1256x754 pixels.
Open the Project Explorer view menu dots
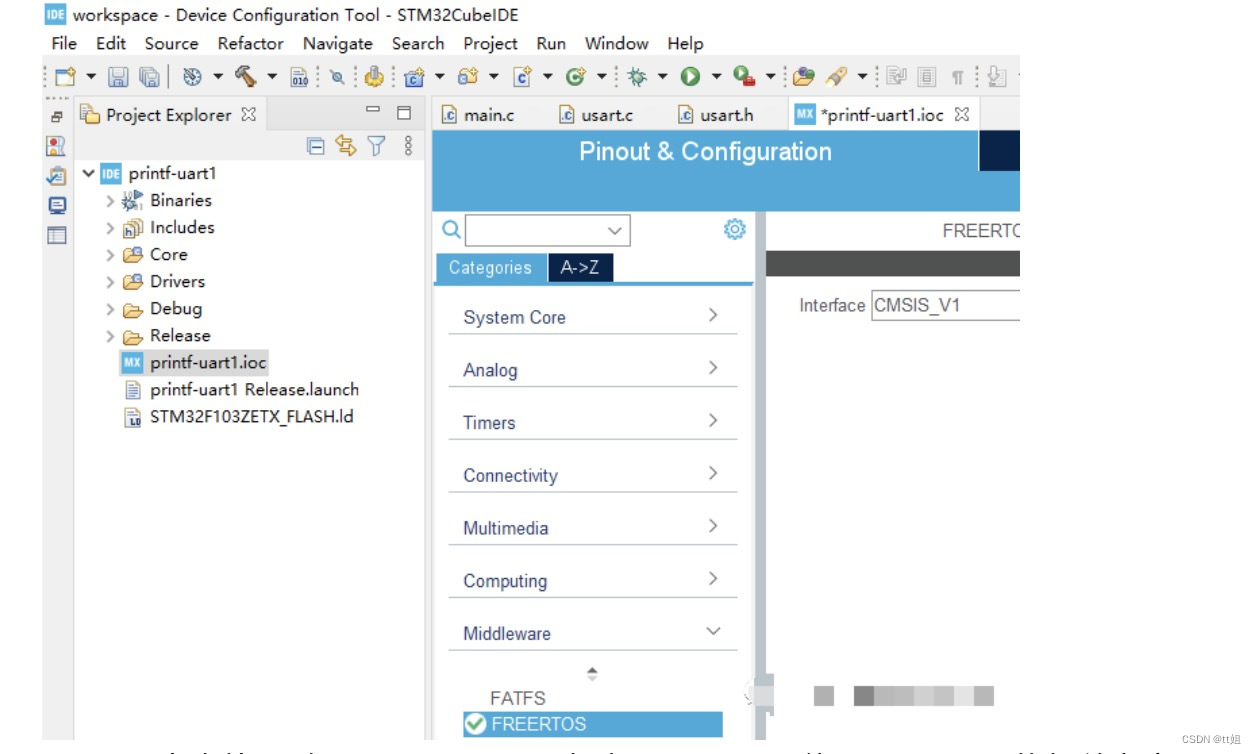coord(408,146)
